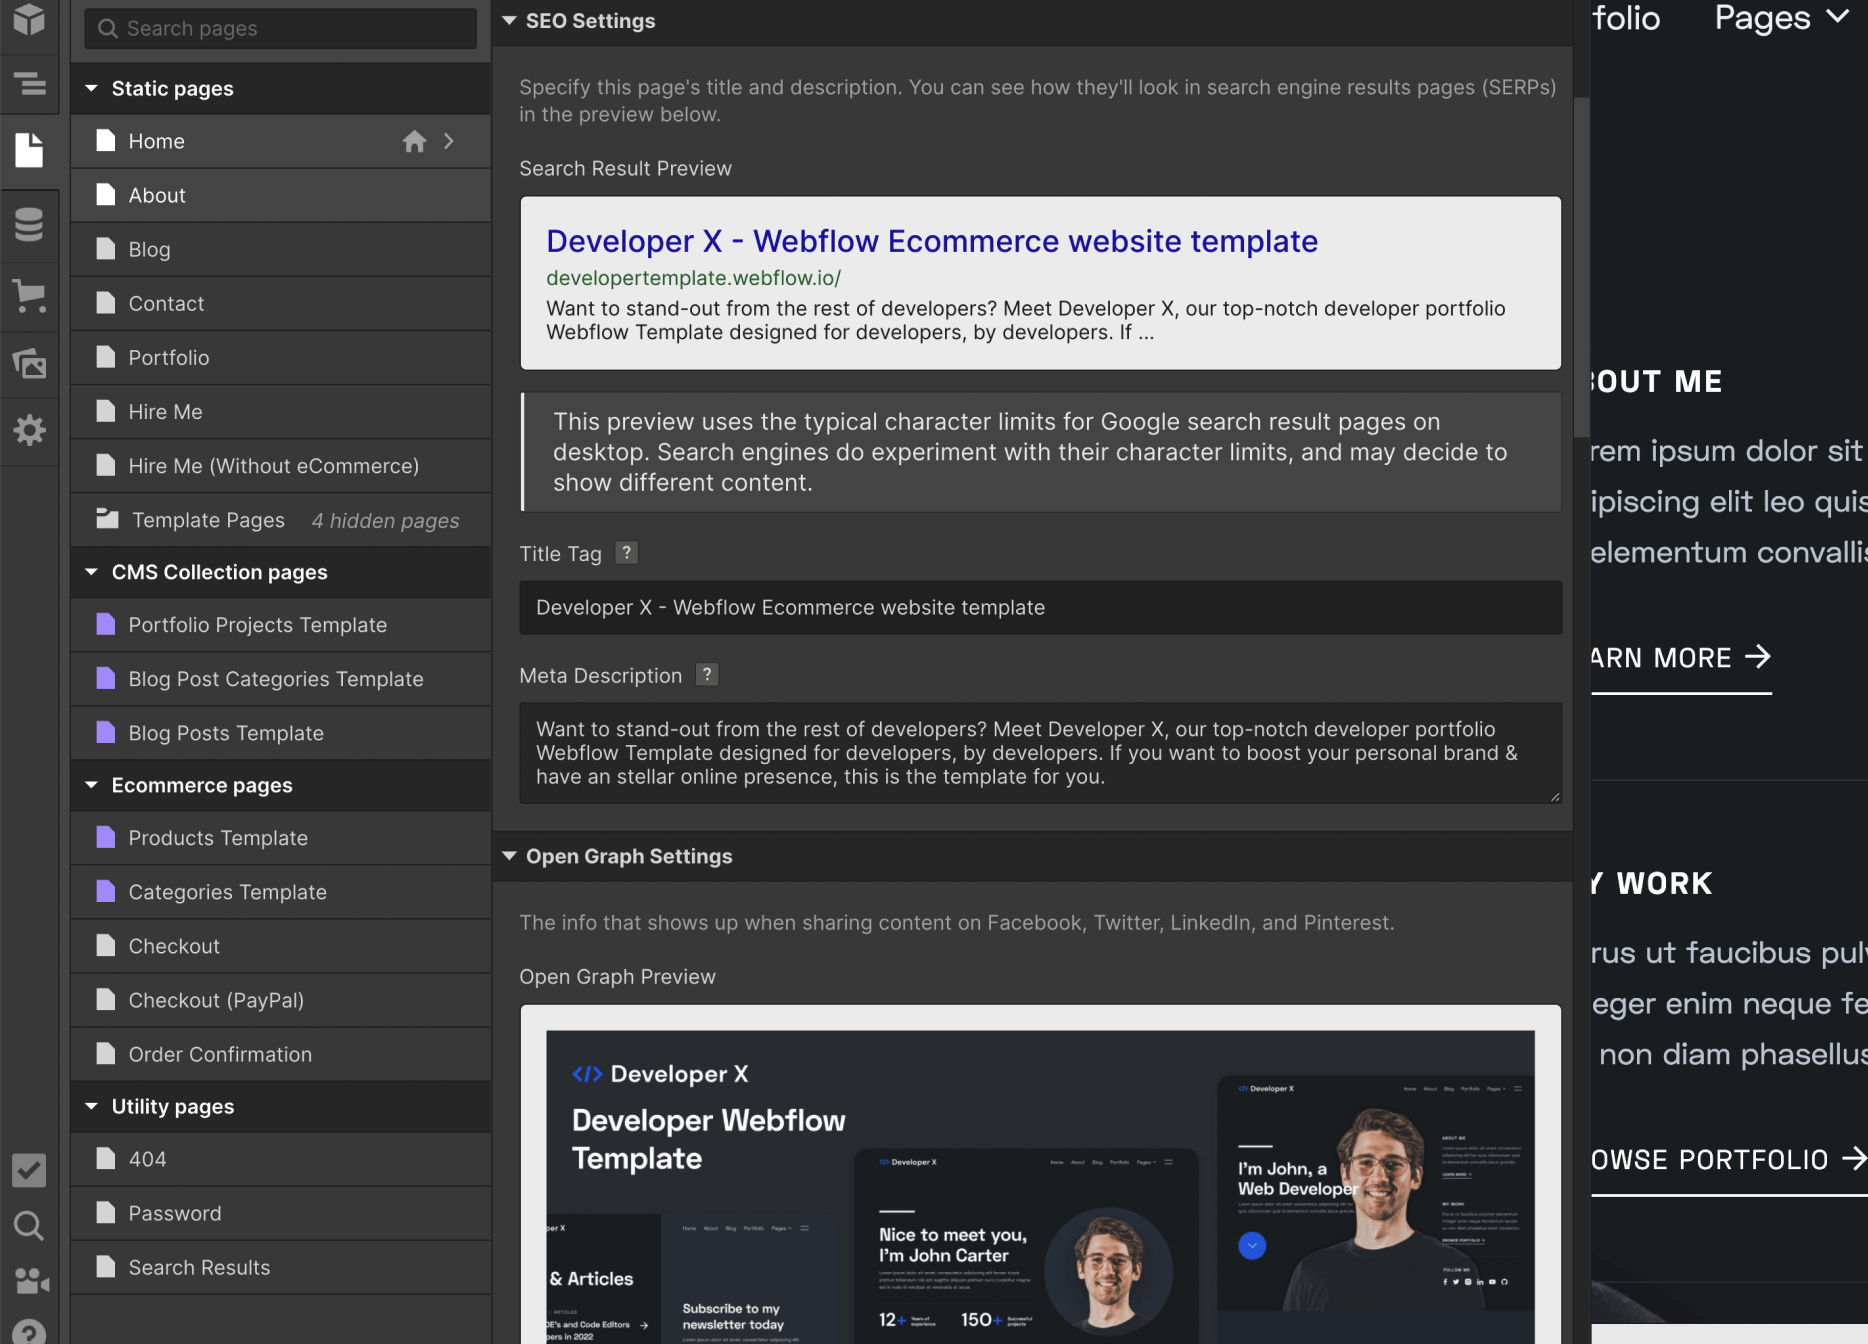Click the Developer X search result preview link
Screen dimensions: 1868x1344
point(931,240)
